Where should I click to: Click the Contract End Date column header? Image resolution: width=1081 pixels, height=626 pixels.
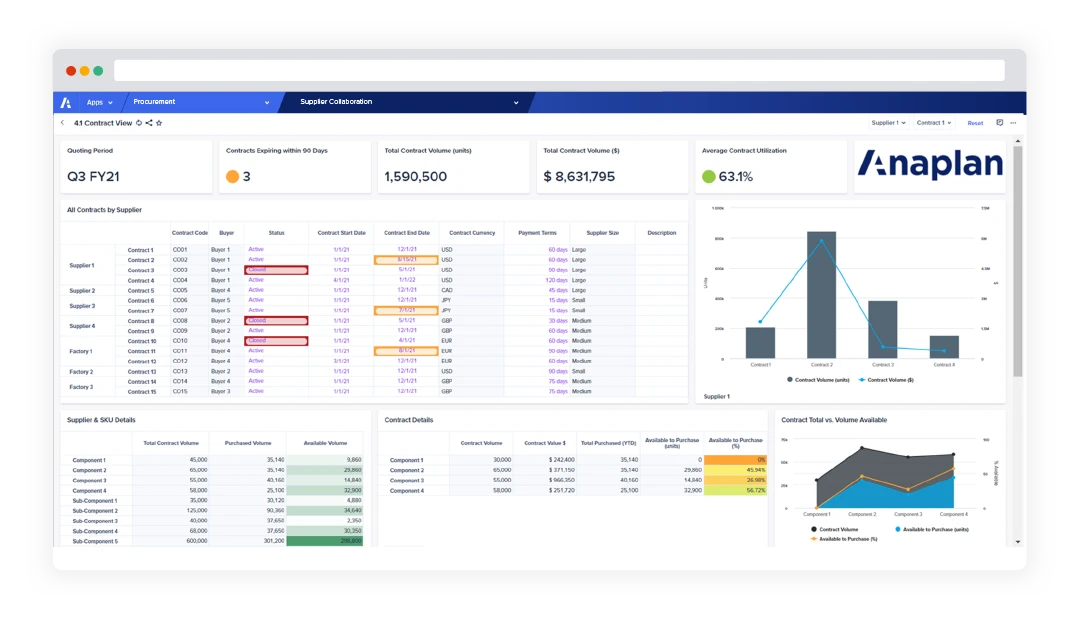point(407,233)
